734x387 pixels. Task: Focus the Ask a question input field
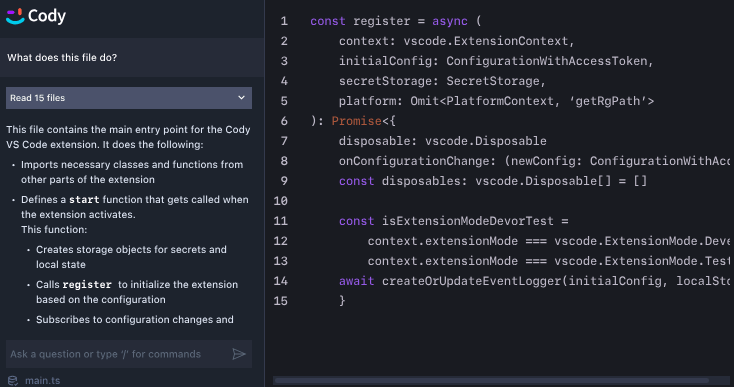tap(129, 354)
